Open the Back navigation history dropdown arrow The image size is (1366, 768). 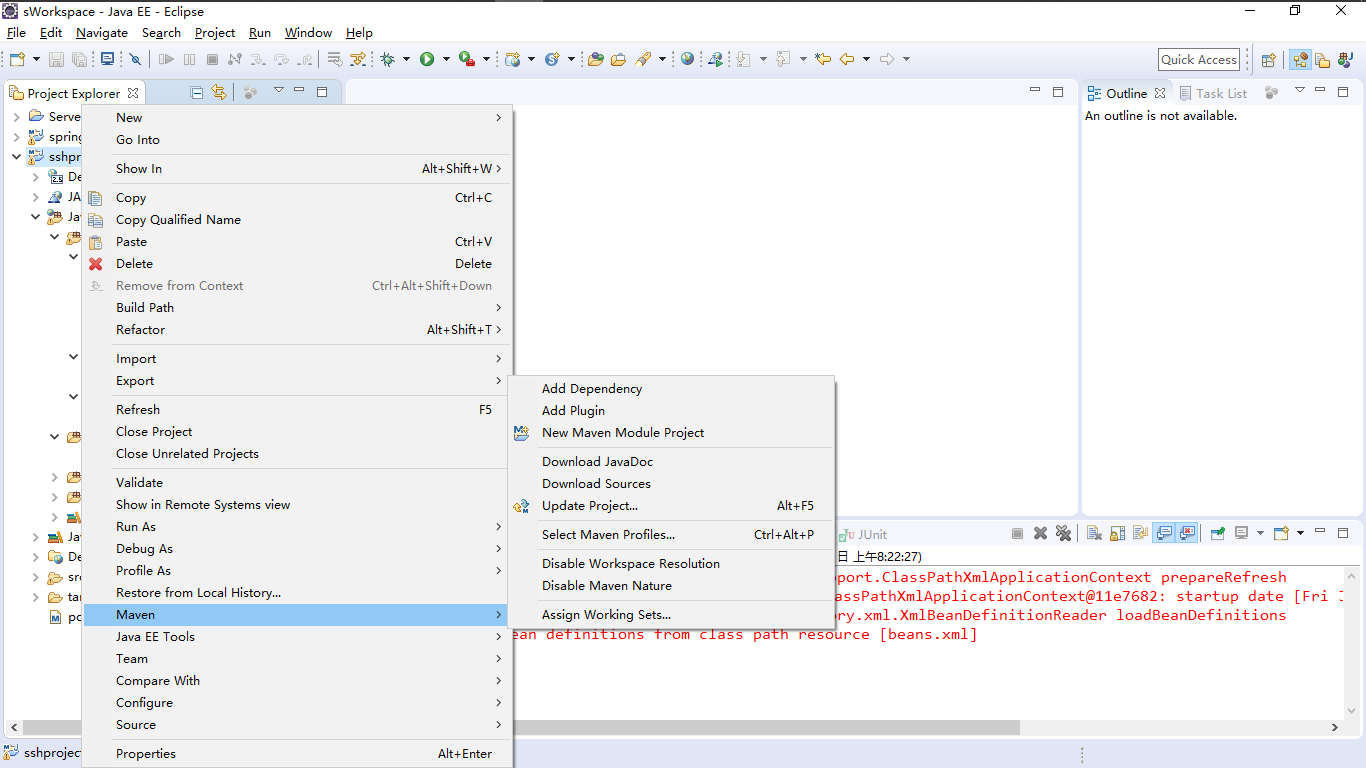[x=866, y=59]
